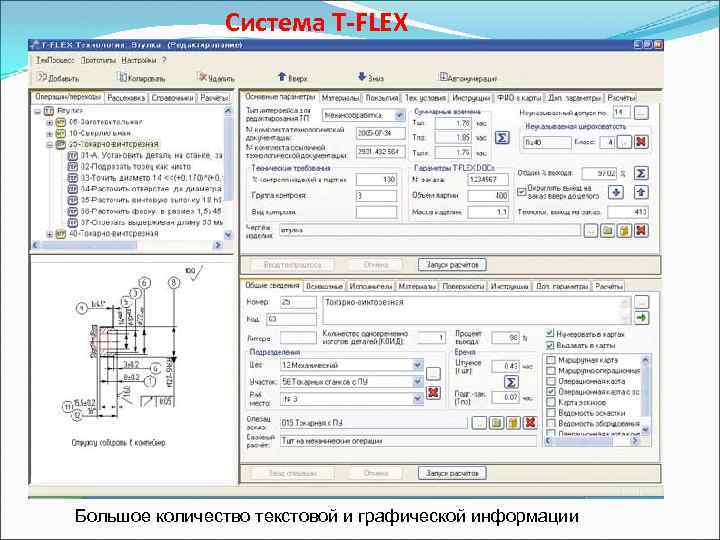Move item down with Вниз arrow

tap(371, 78)
